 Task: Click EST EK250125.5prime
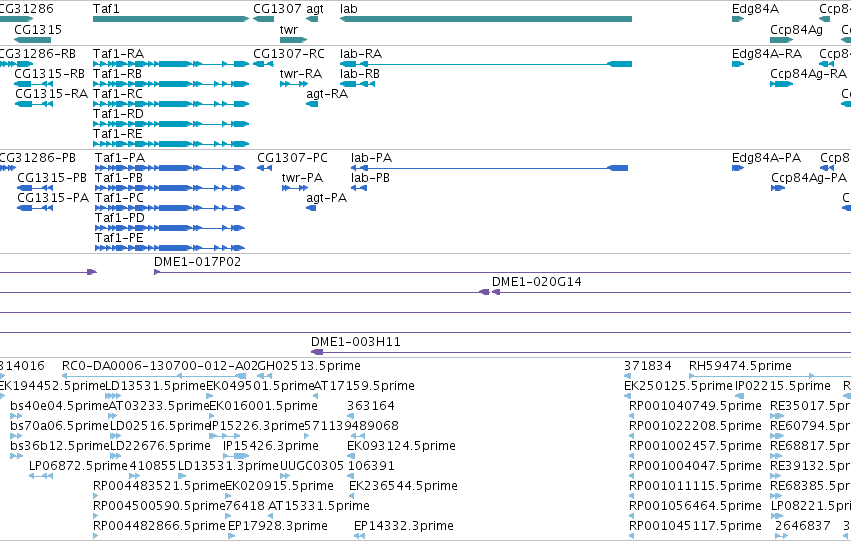tap(678, 386)
